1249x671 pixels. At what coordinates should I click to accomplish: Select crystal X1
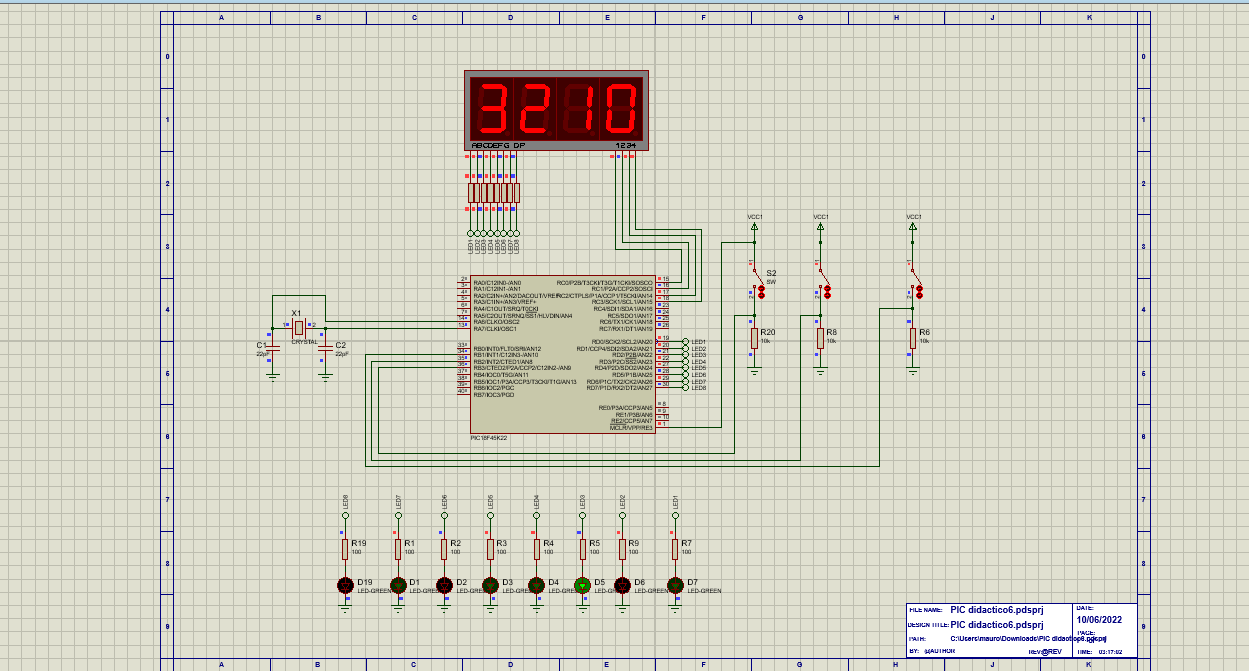[298, 326]
